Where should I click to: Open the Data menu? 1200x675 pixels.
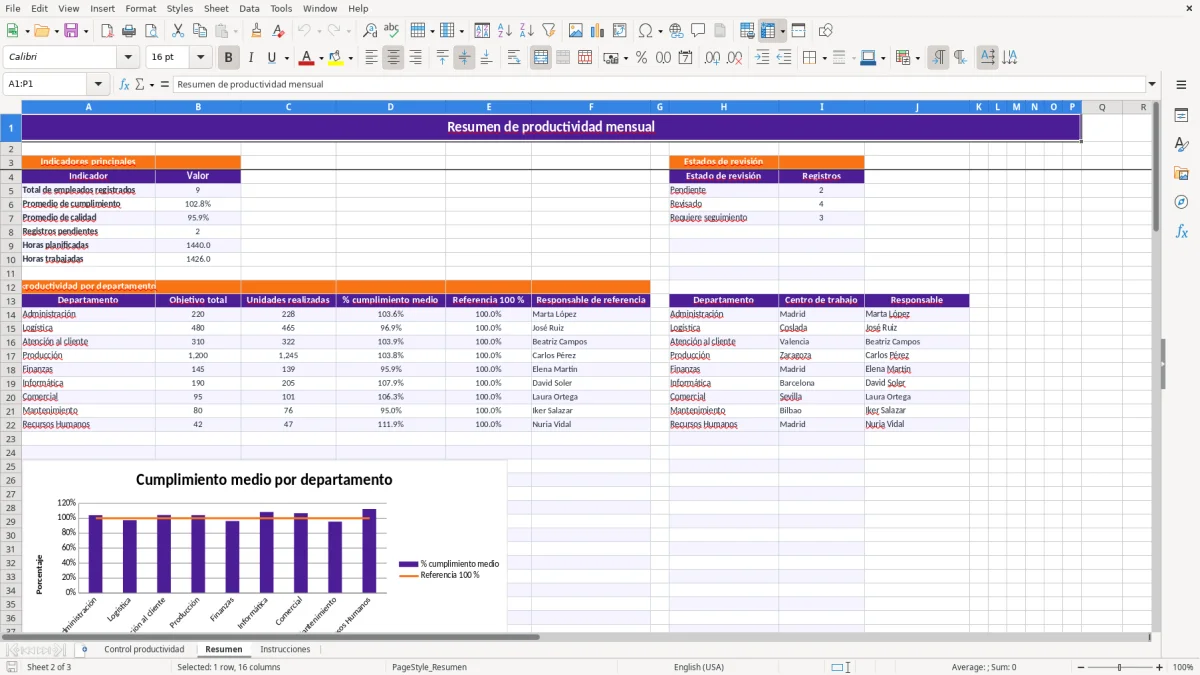pyautogui.click(x=249, y=8)
